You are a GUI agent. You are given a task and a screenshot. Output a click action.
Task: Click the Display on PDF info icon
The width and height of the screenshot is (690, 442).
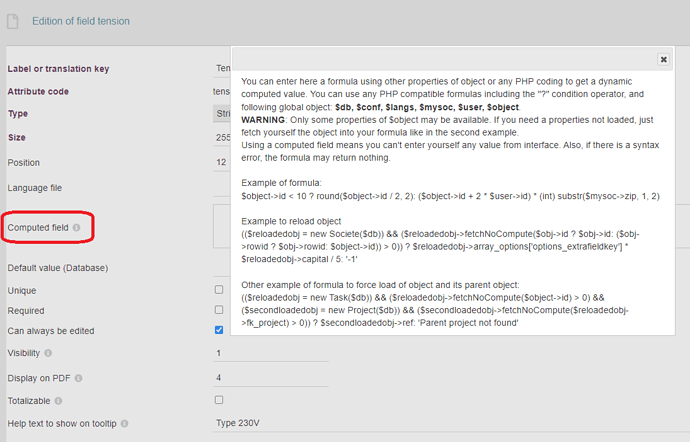point(78,378)
